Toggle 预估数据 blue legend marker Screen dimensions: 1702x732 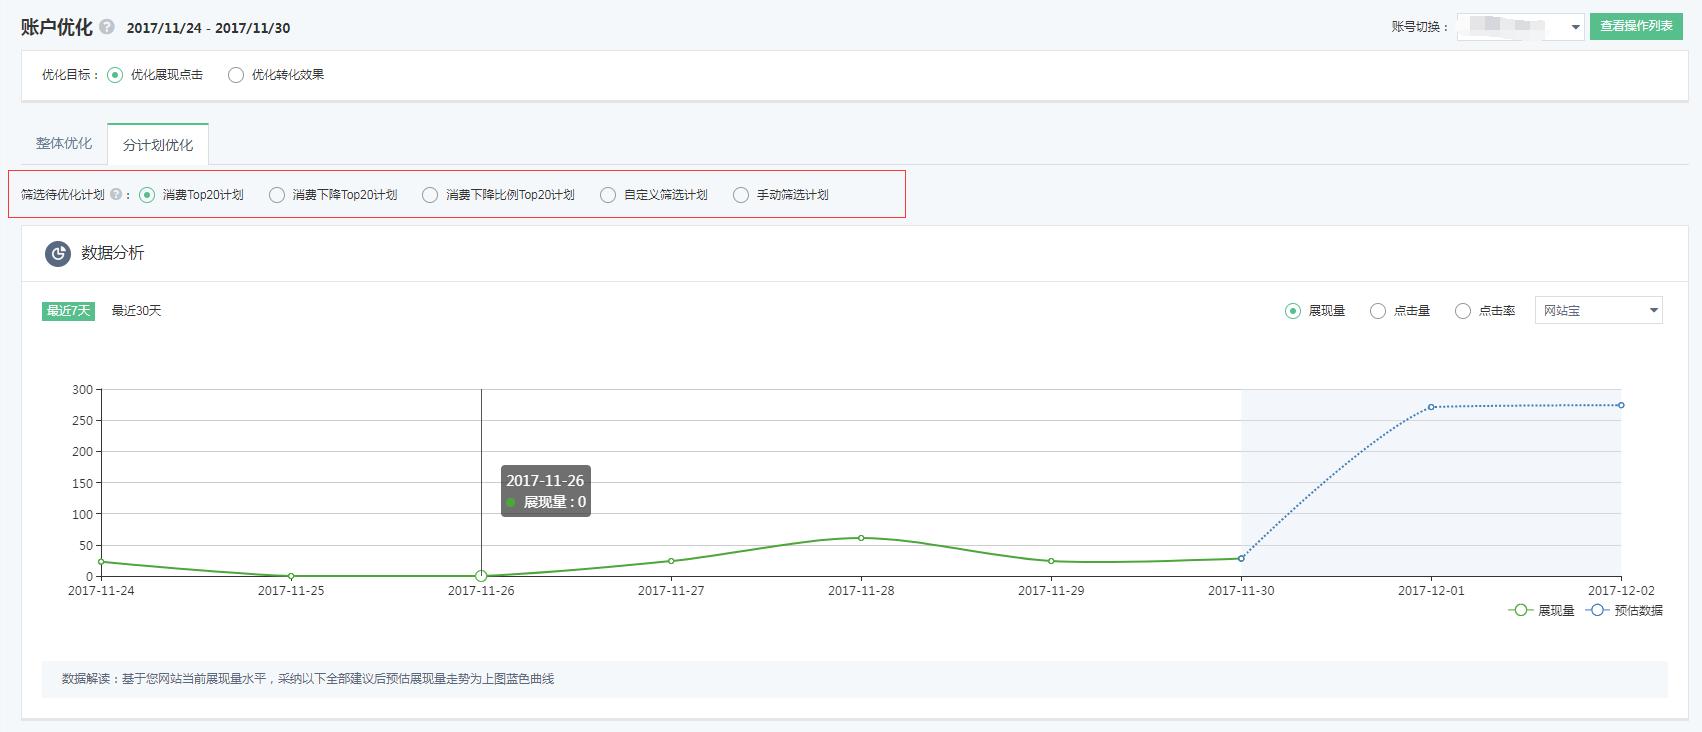pyautogui.click(x=1597, y=610)
